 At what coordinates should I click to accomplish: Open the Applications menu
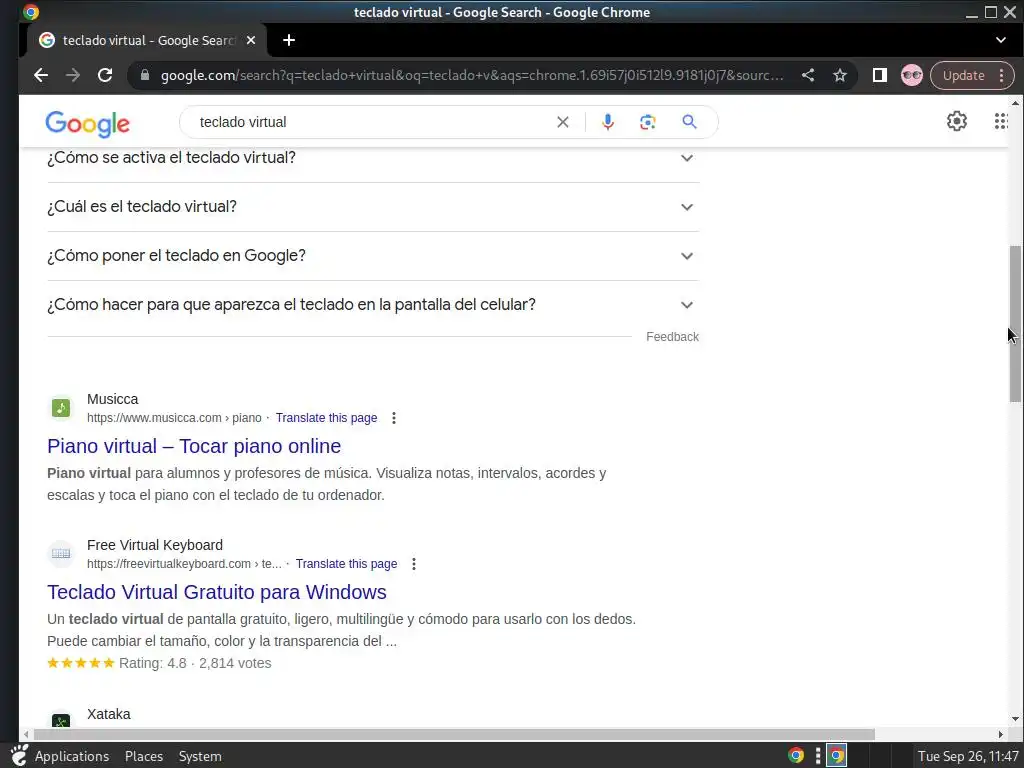(x=72, y=756)
